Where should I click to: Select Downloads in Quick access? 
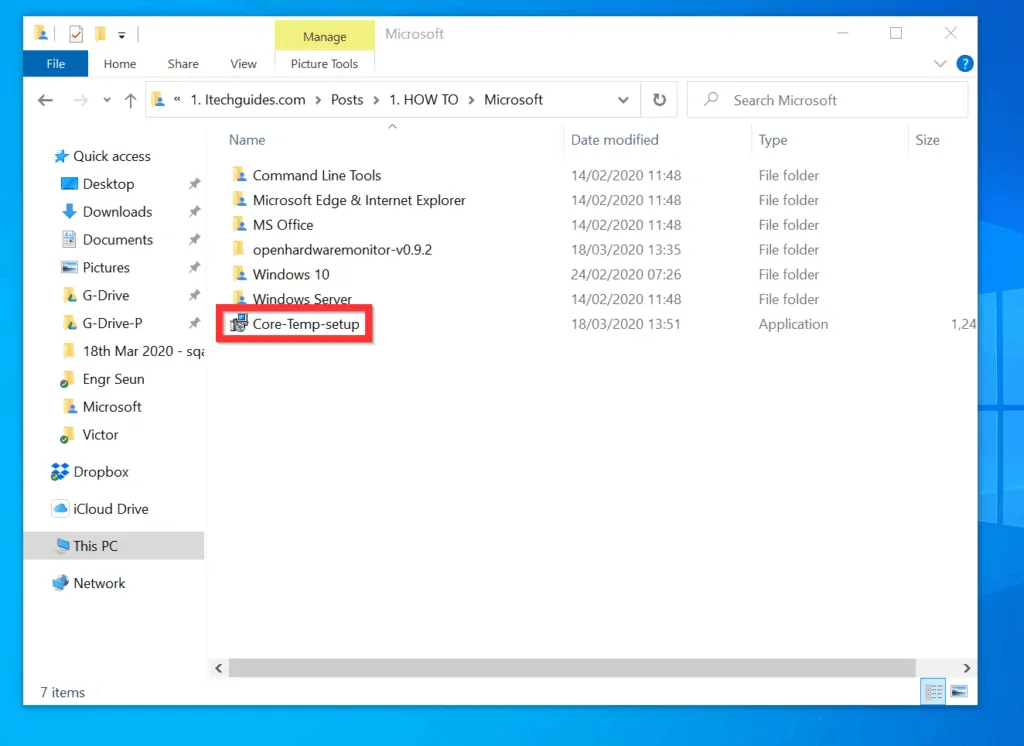click(117, 212)
